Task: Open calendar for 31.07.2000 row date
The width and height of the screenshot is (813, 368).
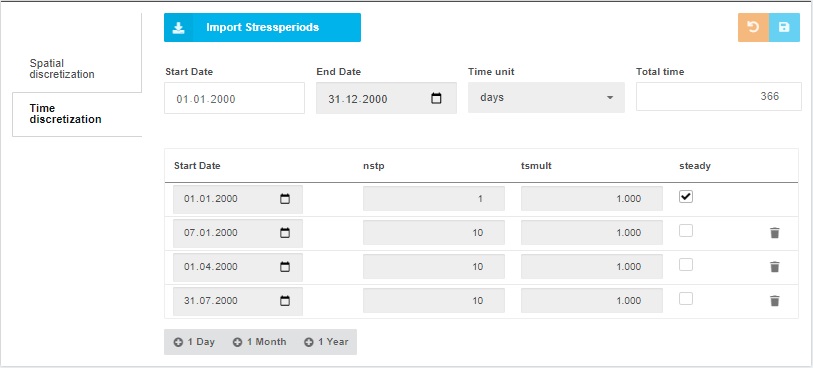Action: coord(285,301)
